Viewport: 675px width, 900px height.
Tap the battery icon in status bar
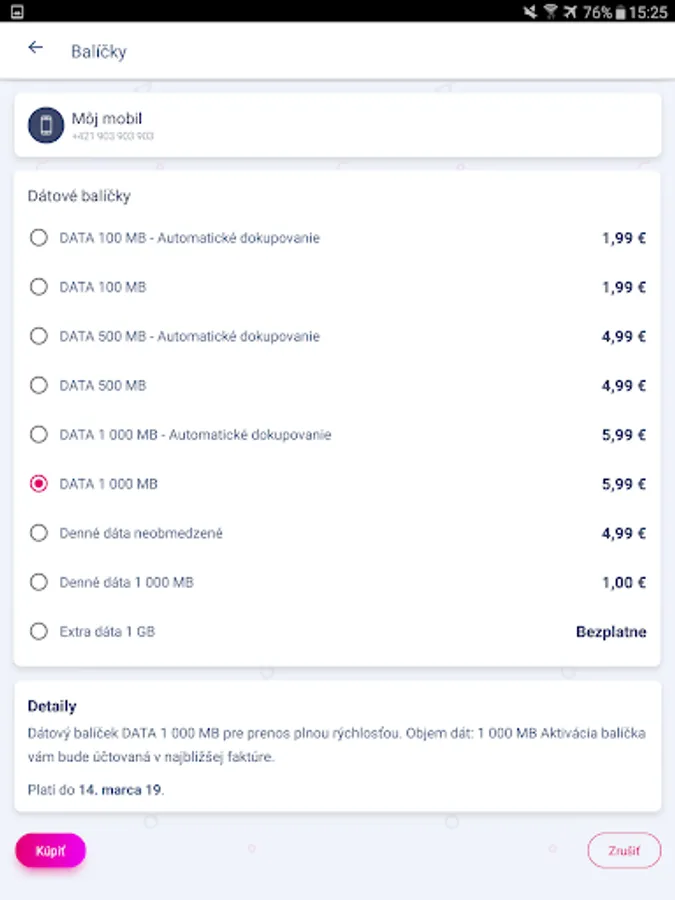[623, 12]
